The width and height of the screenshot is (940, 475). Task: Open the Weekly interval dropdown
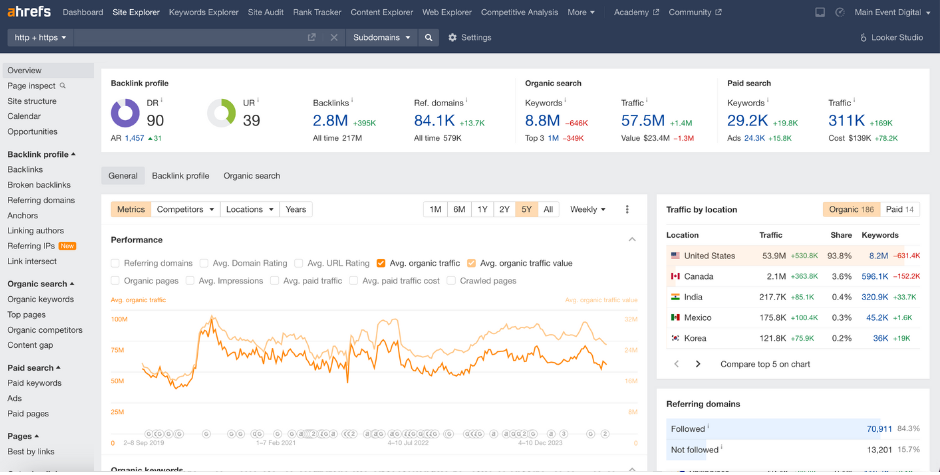point(588,210)
